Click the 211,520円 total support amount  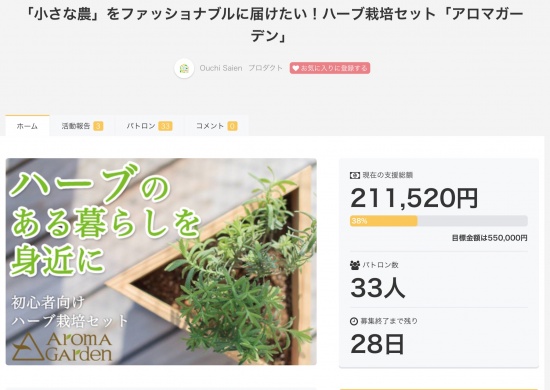pos(414,198)
